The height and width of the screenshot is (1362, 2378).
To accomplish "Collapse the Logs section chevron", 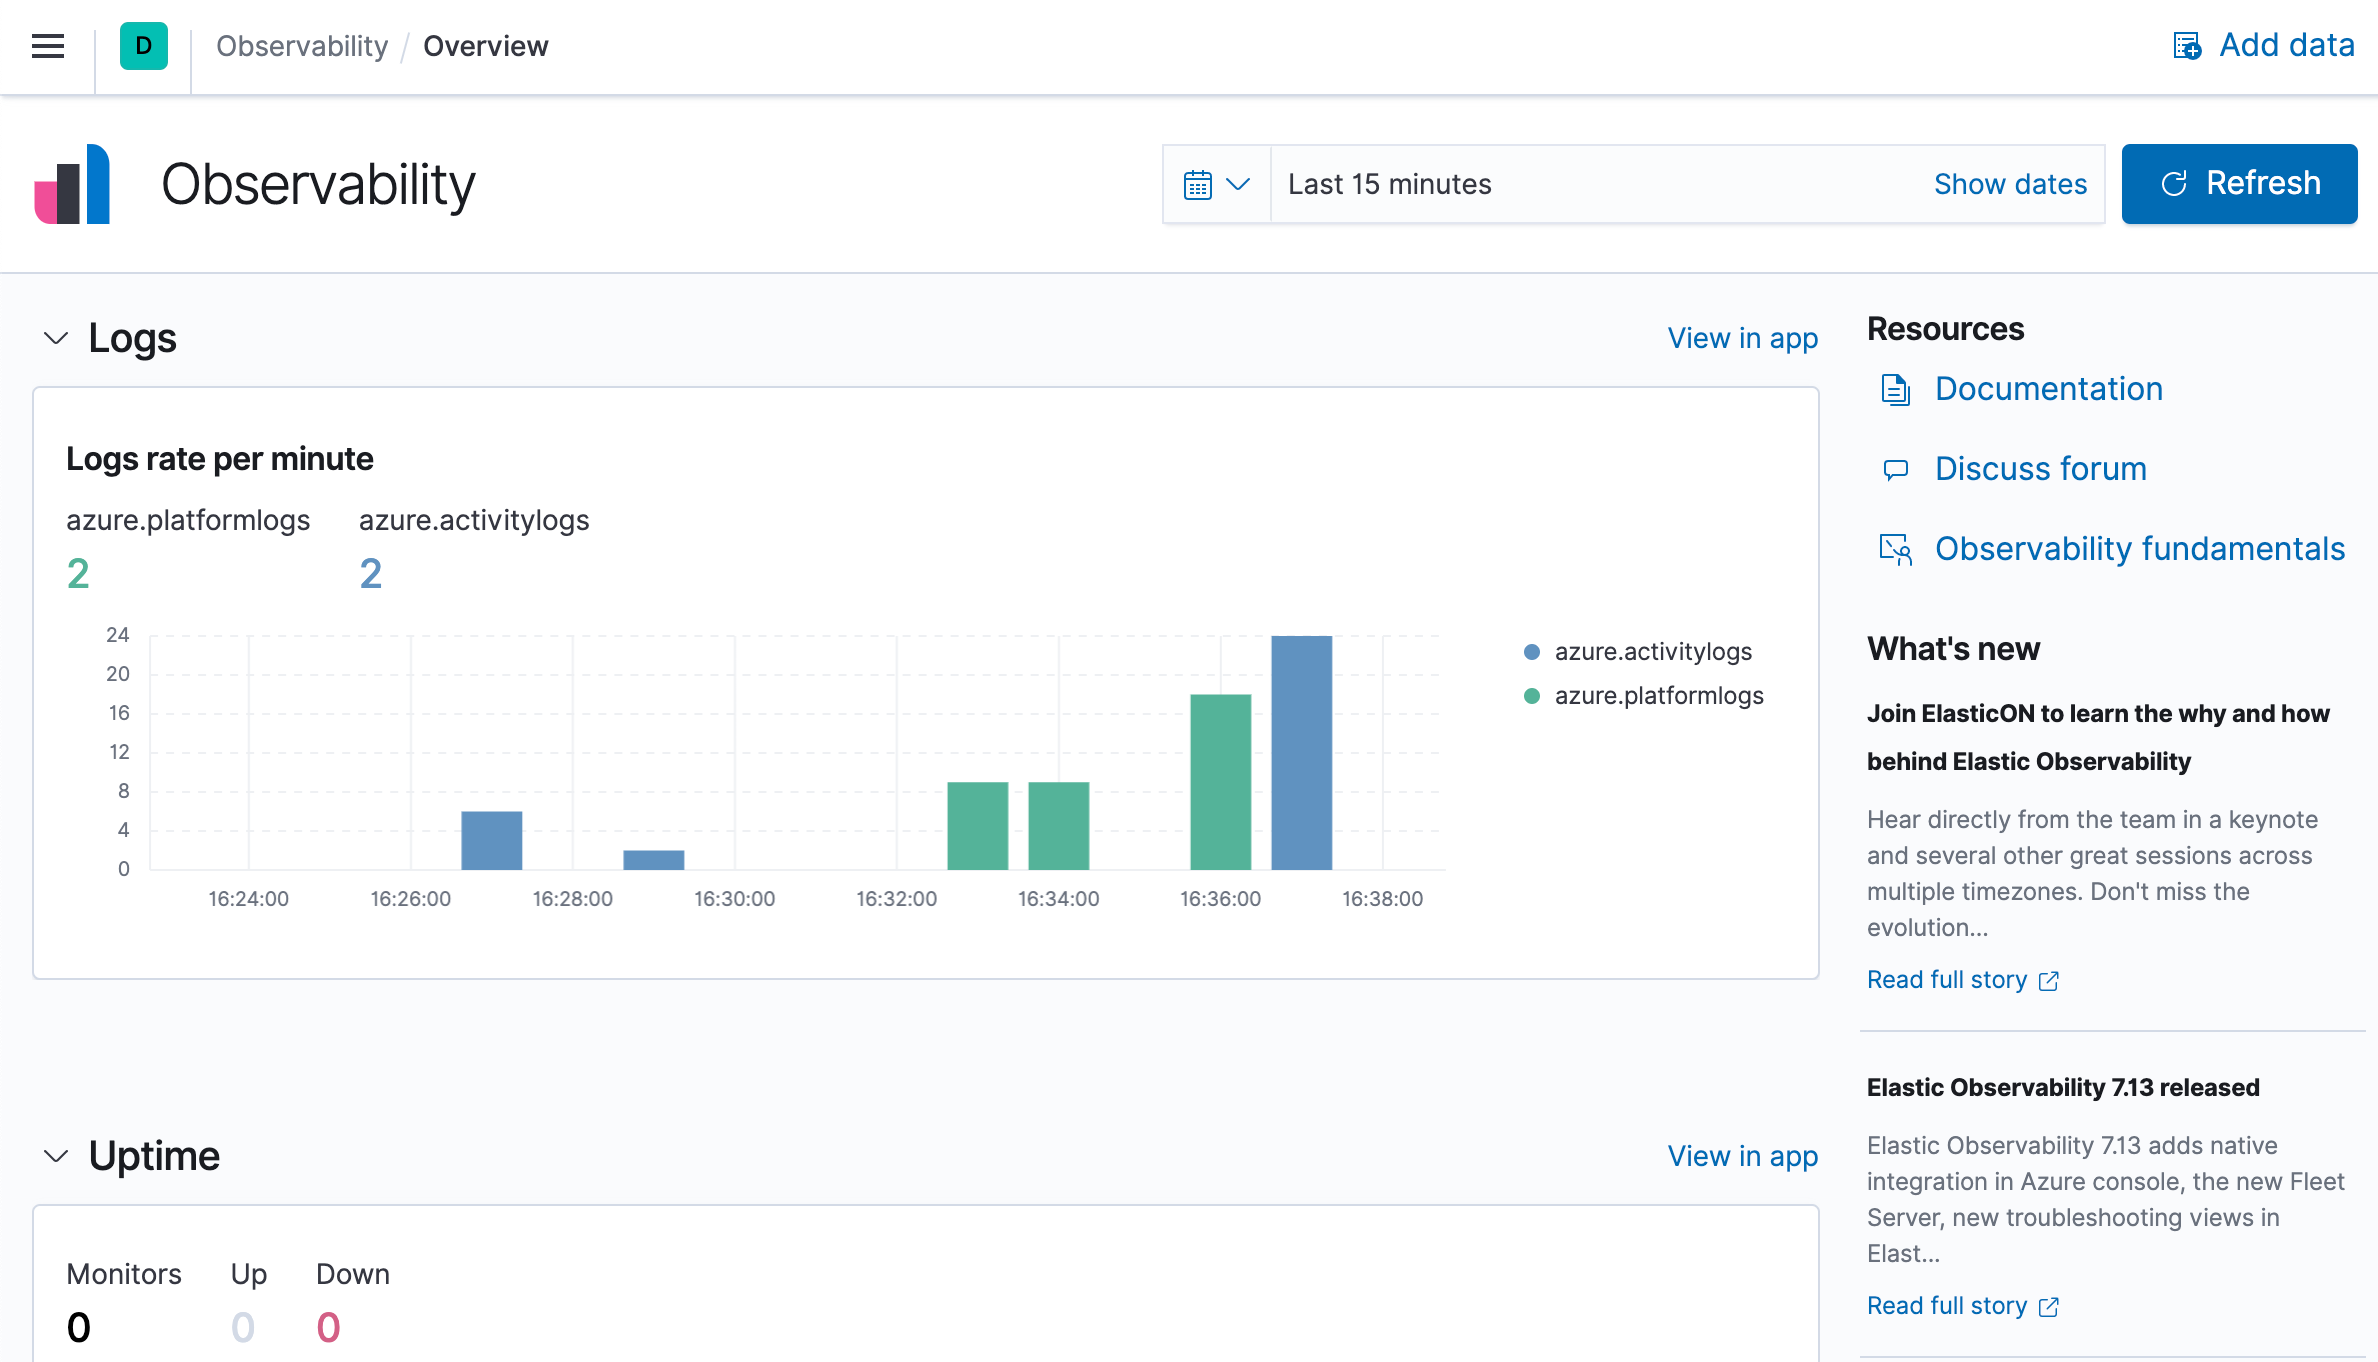I will (x=54, y=338).
